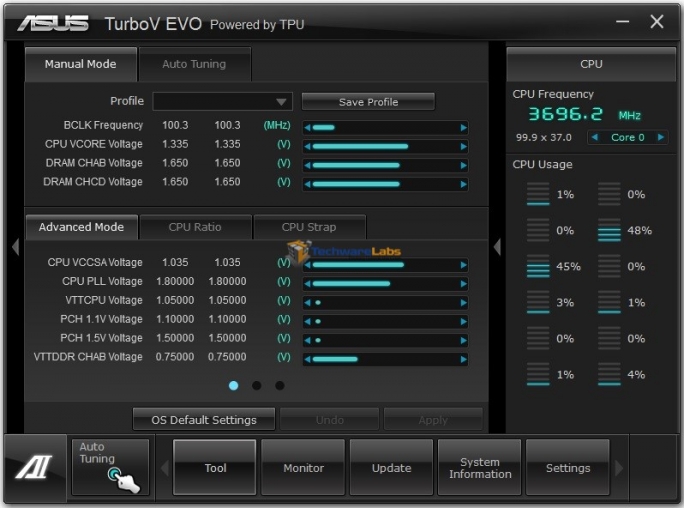684x508 pixels.
Task: Click the Undo button
Action: pyautogui.click(x=329, y=419)
